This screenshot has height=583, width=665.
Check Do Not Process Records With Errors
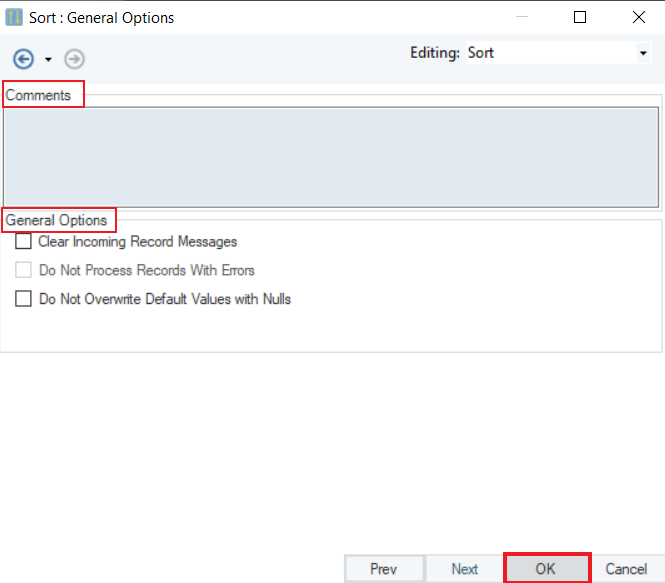pos(23,270)
